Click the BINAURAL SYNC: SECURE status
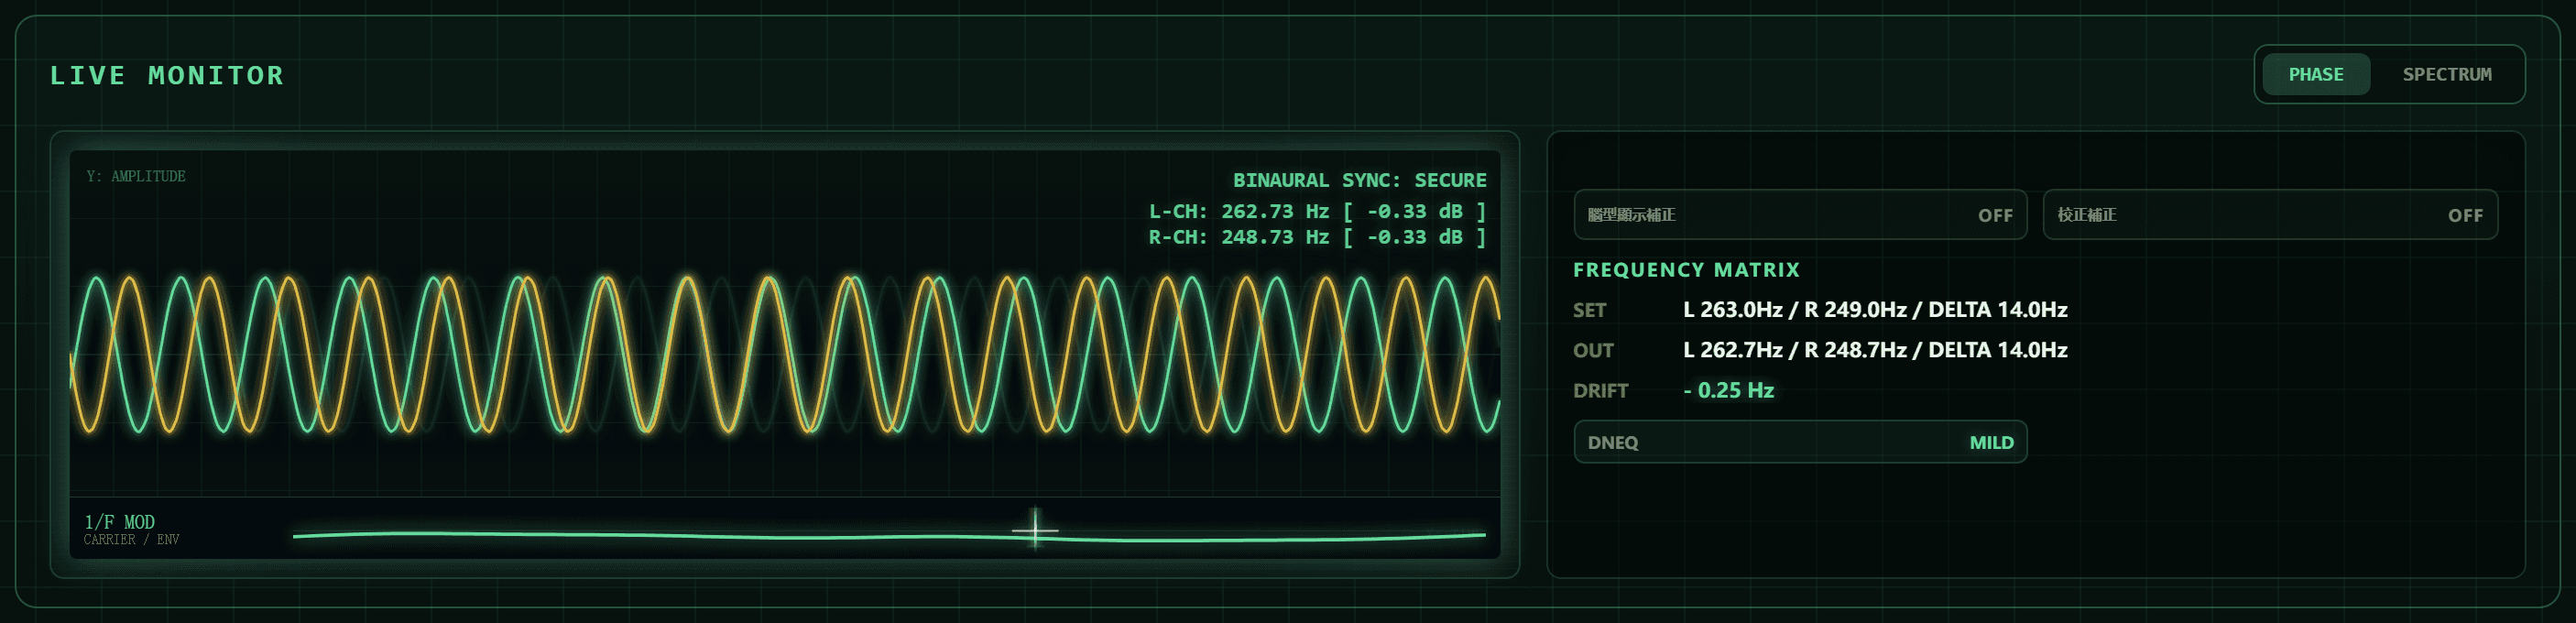The width and height of the screenshot is (2576, 623). tap(1359, 180)
